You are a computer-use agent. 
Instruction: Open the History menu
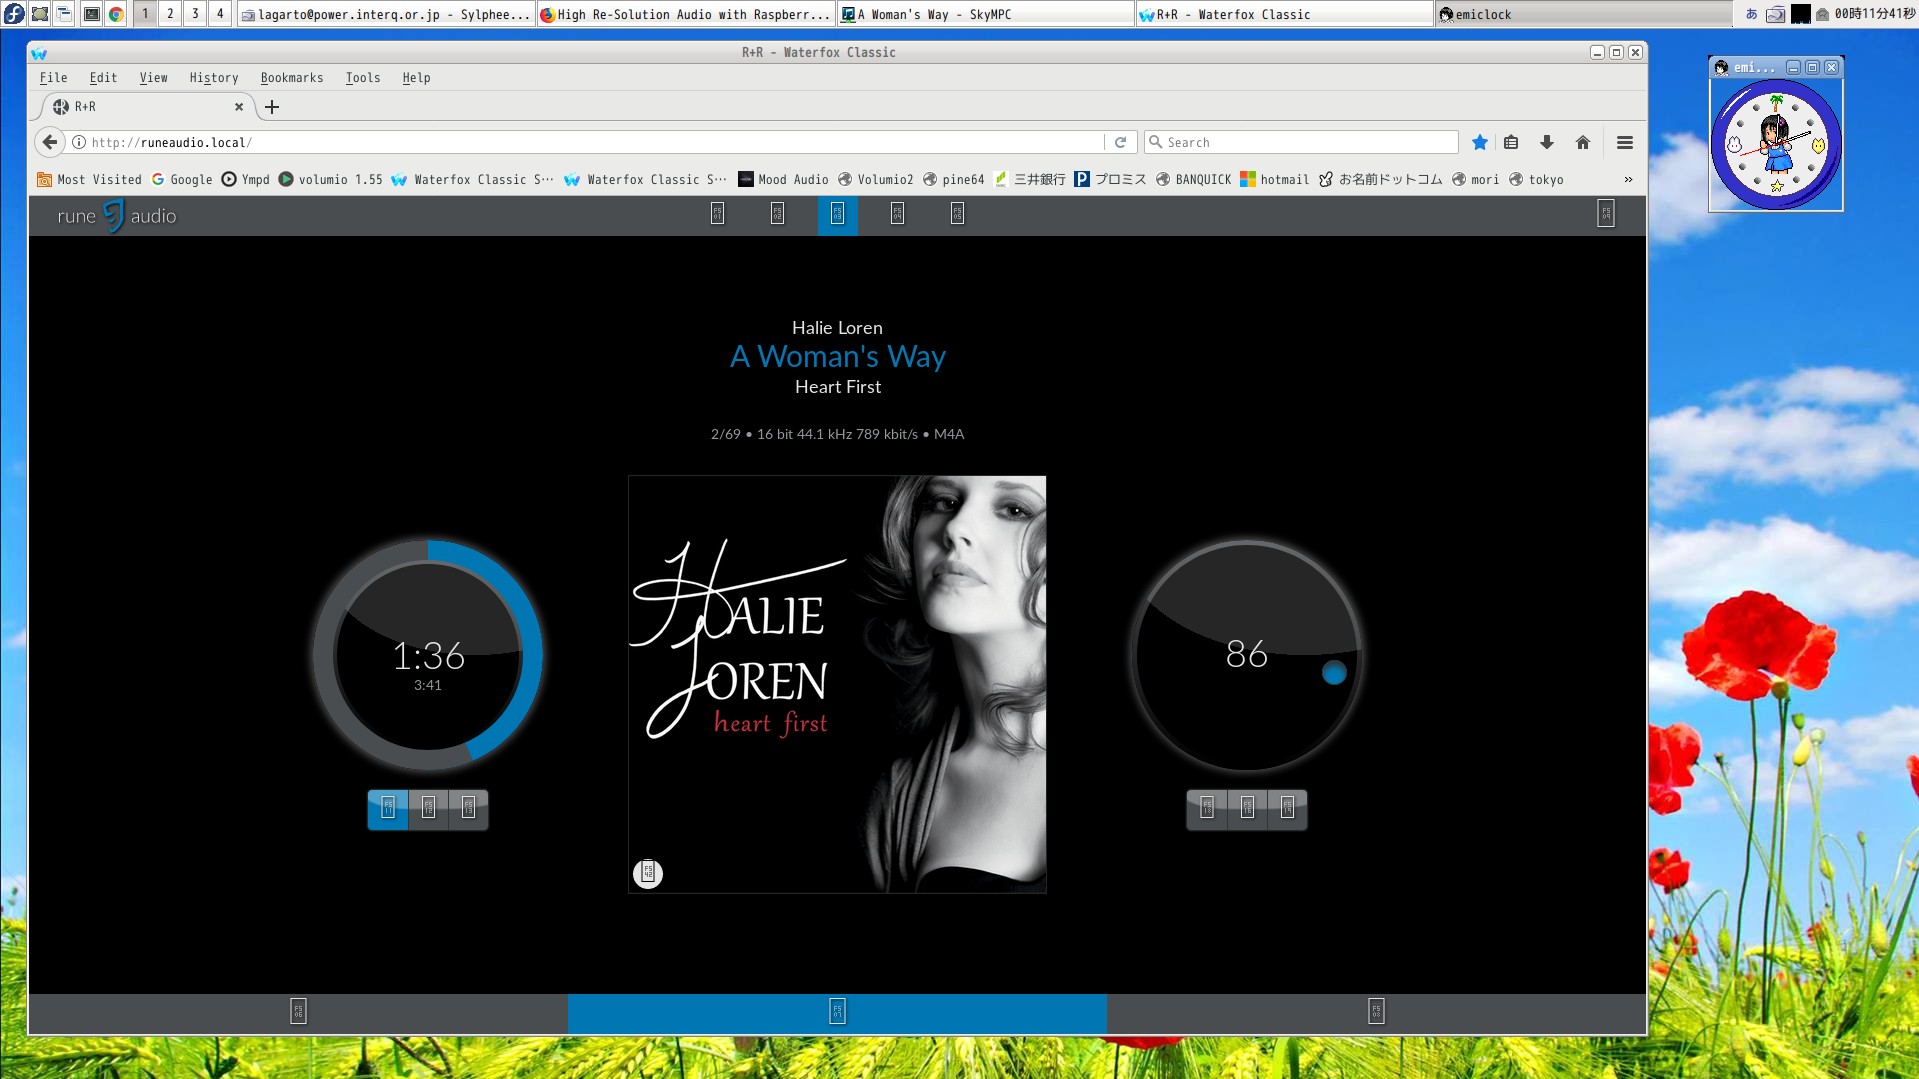214,78
